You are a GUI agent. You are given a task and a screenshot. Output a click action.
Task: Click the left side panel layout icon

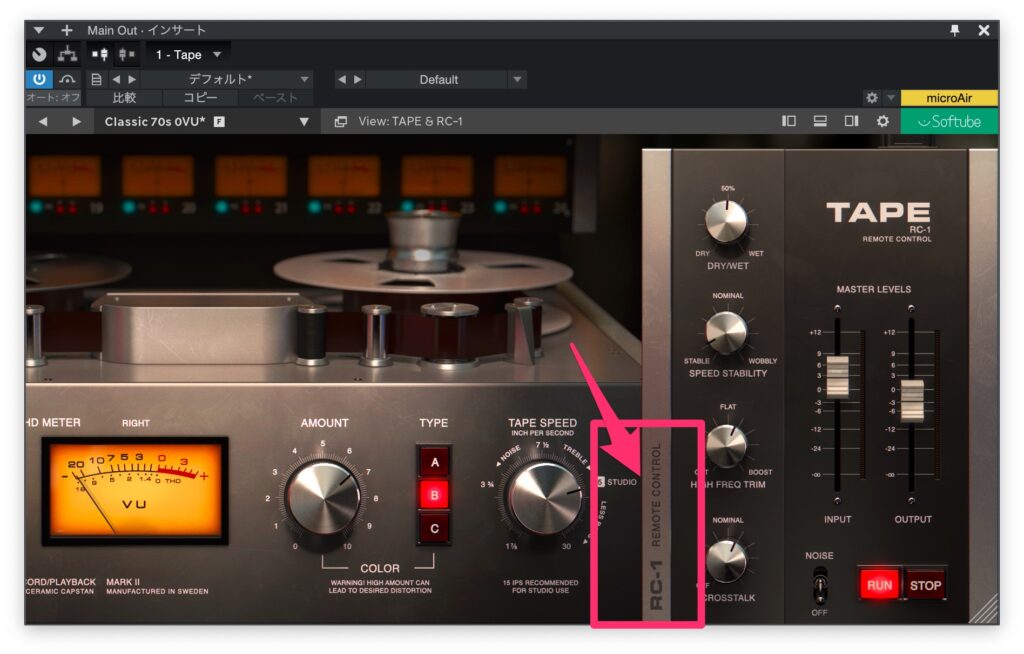pyautogui.click(x=789, y=121)
